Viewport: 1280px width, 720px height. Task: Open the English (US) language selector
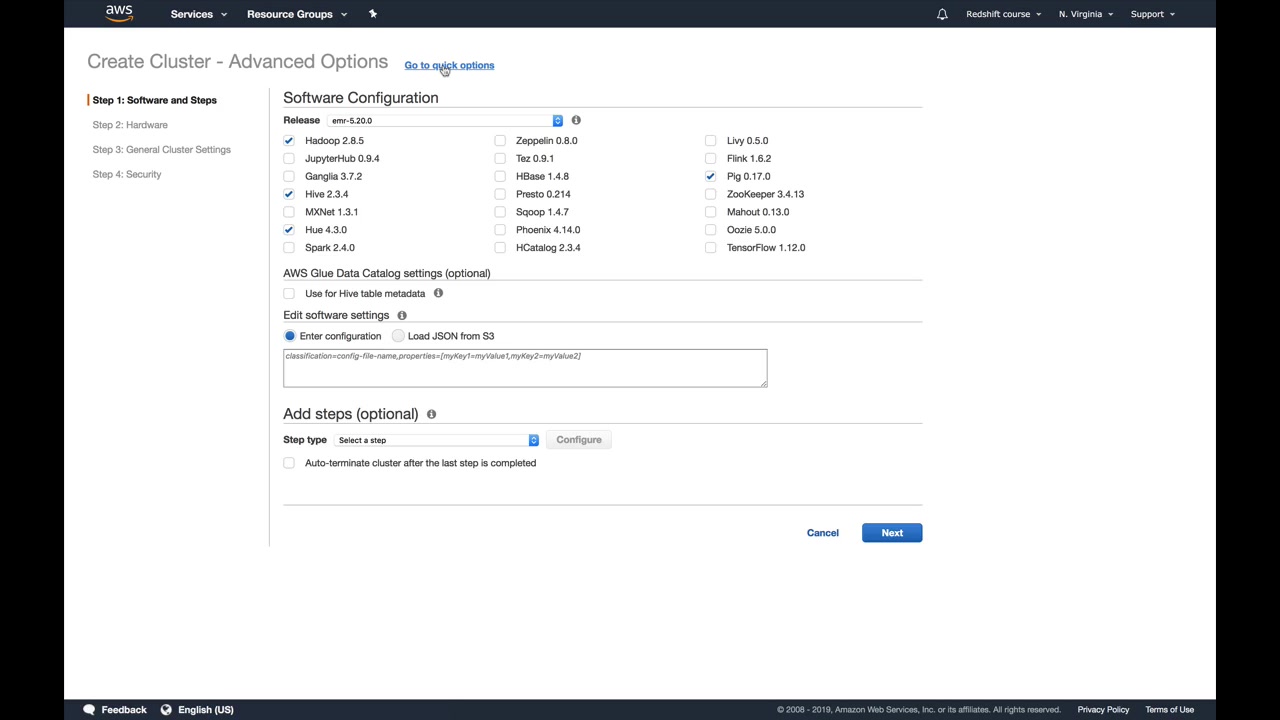pyautogui.click(x=205, y=710)
